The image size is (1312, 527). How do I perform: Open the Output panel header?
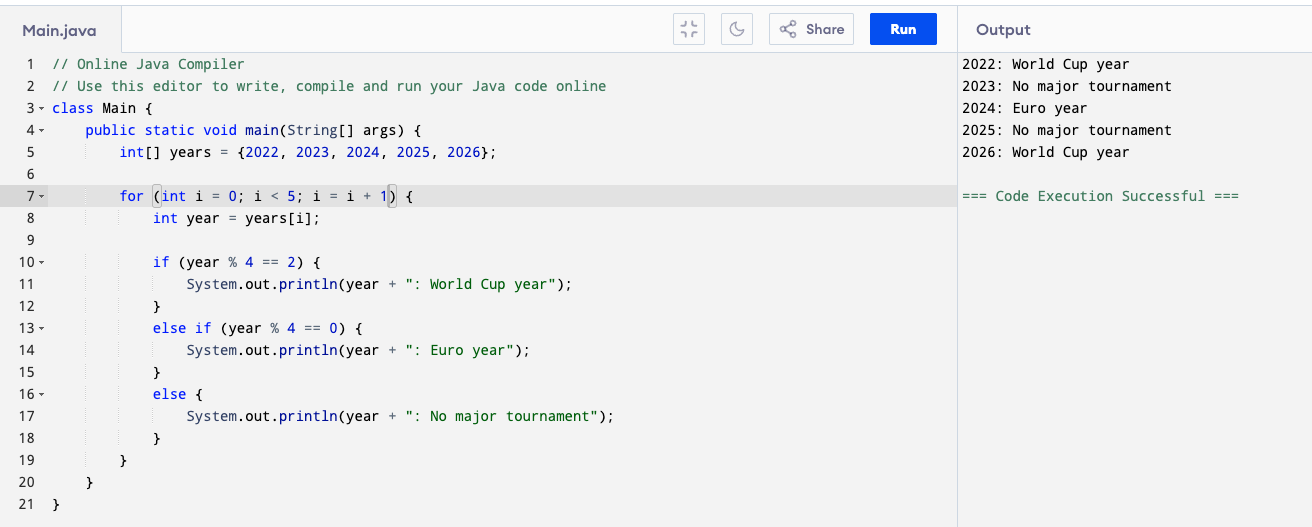[x=1003, y=30]
